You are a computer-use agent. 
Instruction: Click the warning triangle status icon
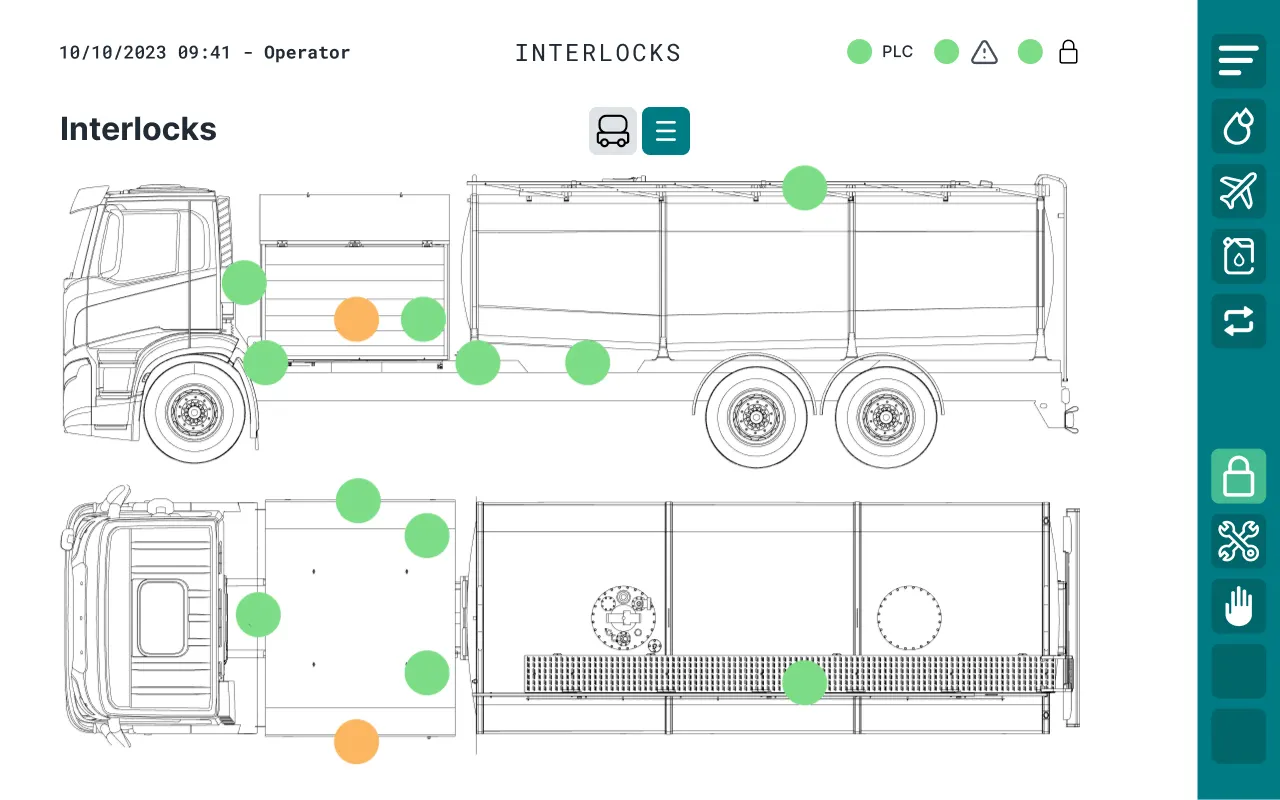[985, 52]
